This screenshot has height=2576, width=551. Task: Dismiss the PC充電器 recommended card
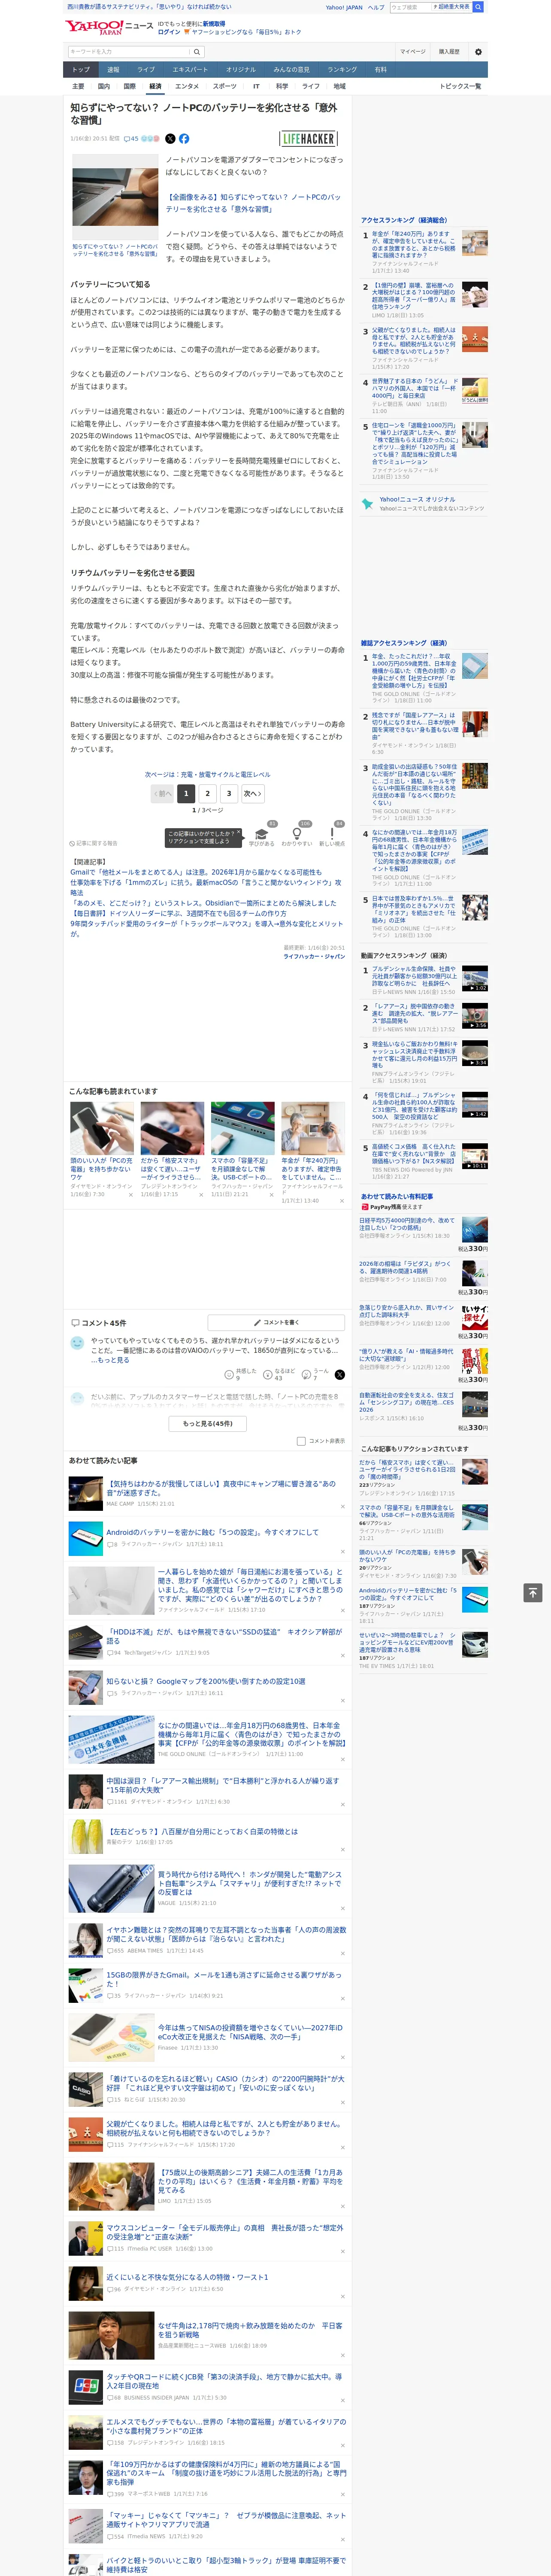(x=131, y=1194)
